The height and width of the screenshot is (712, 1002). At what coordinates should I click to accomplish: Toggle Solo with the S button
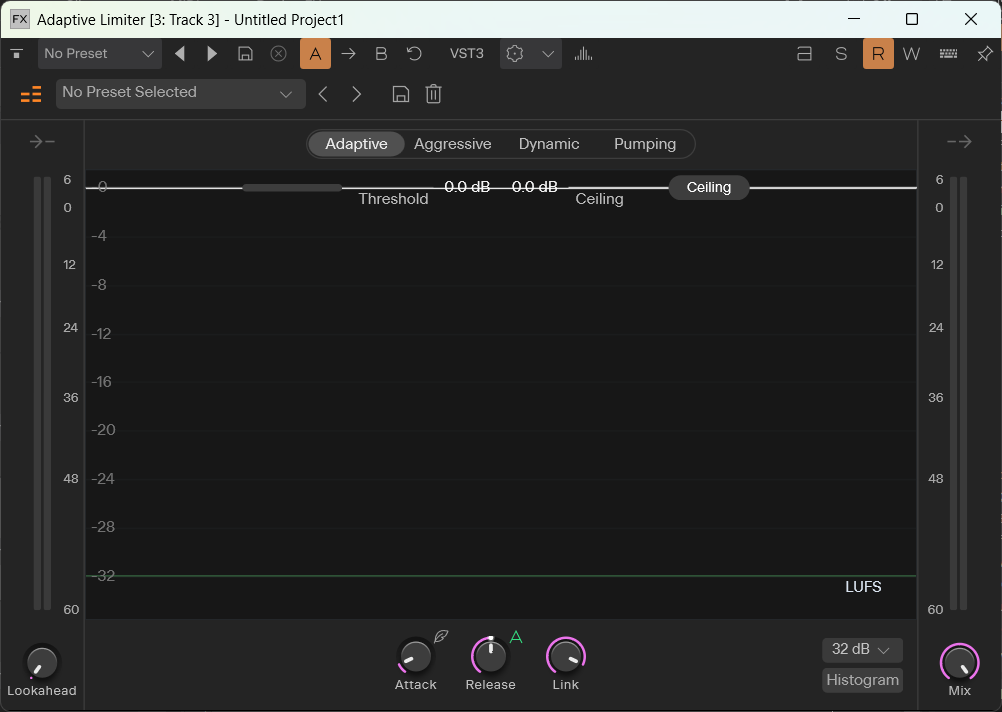tap(841, 54)
